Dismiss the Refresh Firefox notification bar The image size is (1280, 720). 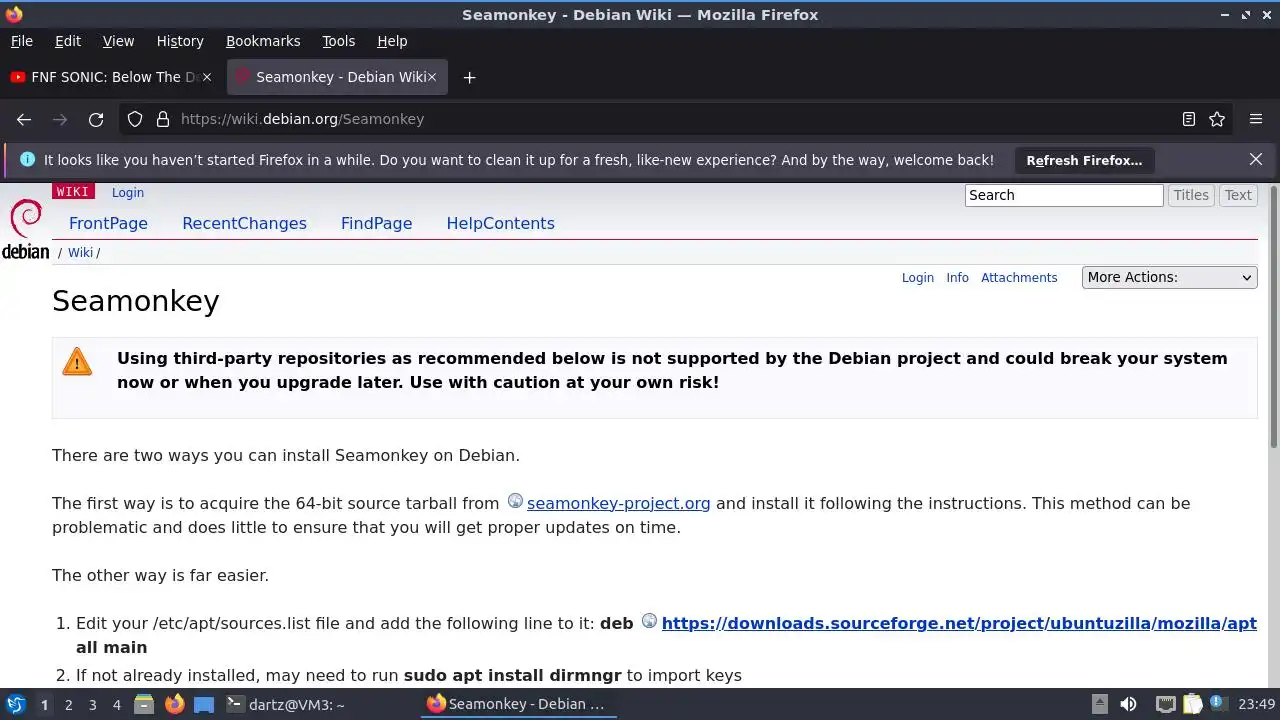point(1256,159)
